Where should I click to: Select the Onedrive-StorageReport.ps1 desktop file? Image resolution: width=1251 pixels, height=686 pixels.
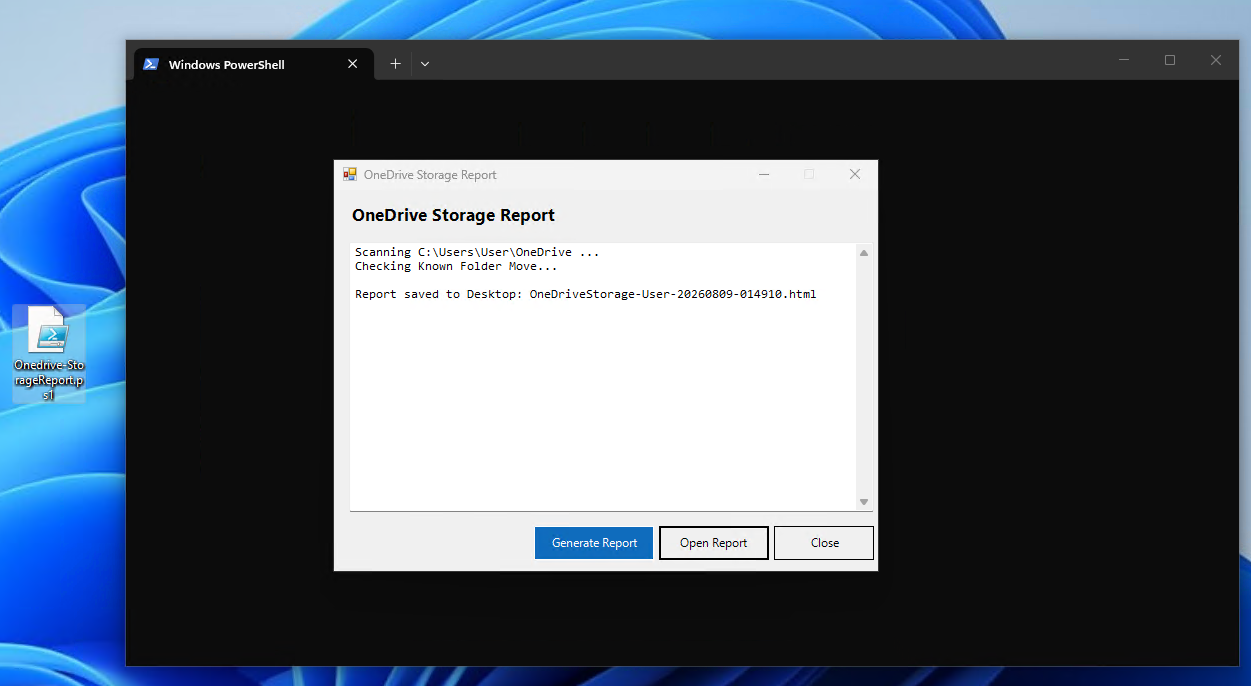(x=49, y=354)
